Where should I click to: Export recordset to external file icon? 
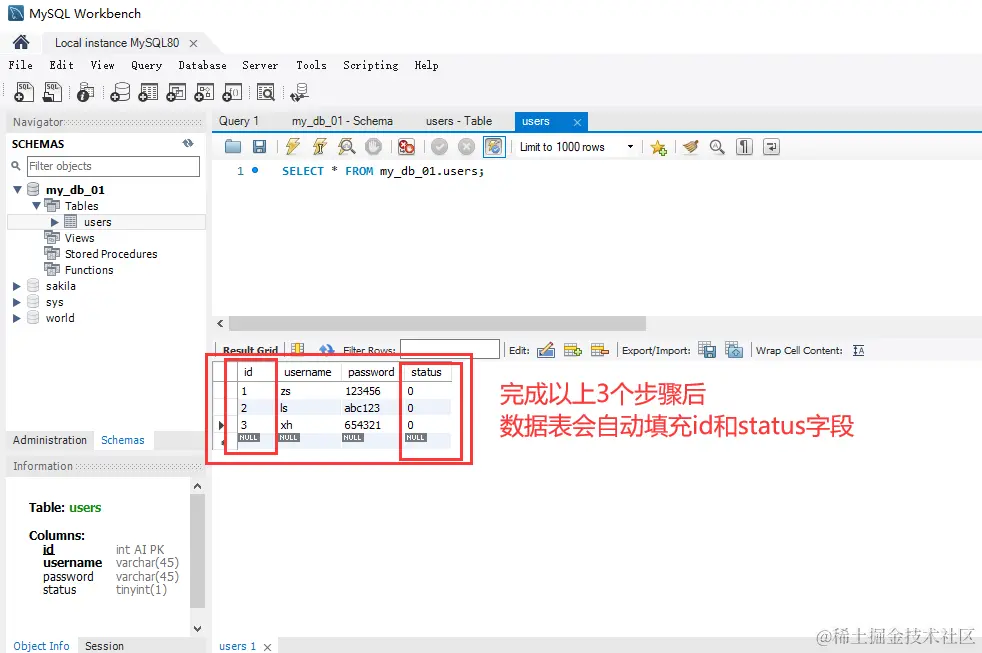coord(707,350)
